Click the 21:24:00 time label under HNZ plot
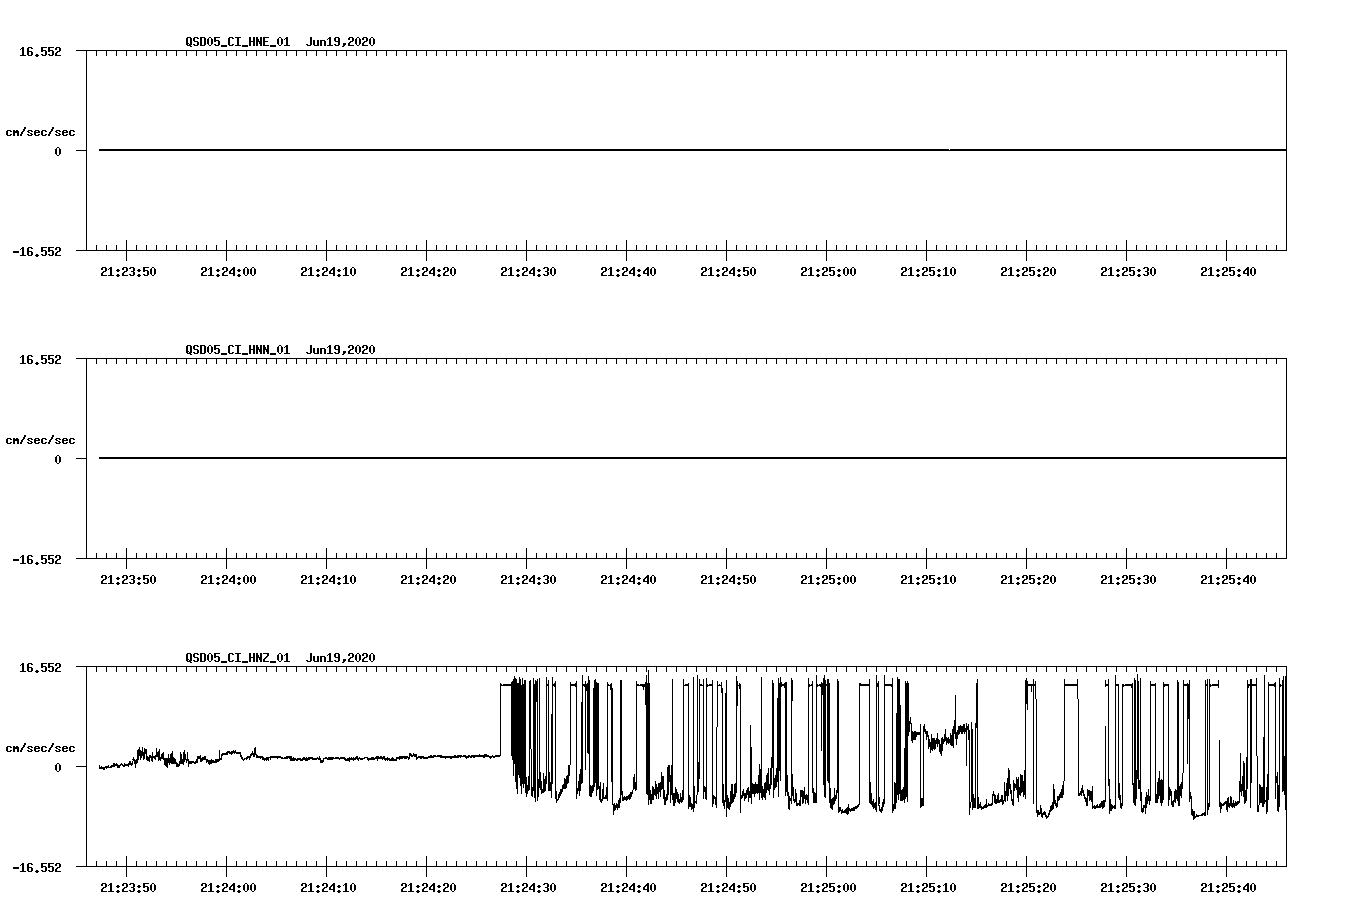This screenshot has height=924, width=1358. pyautogui.click(x=228, y=888)
